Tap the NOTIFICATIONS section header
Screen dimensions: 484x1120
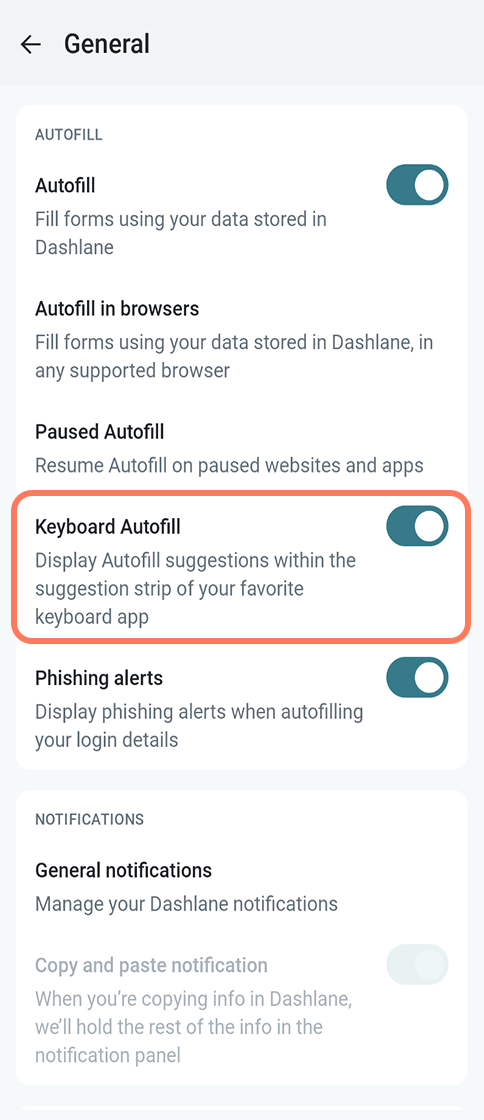pyautogui.click(x=89, y=819)
